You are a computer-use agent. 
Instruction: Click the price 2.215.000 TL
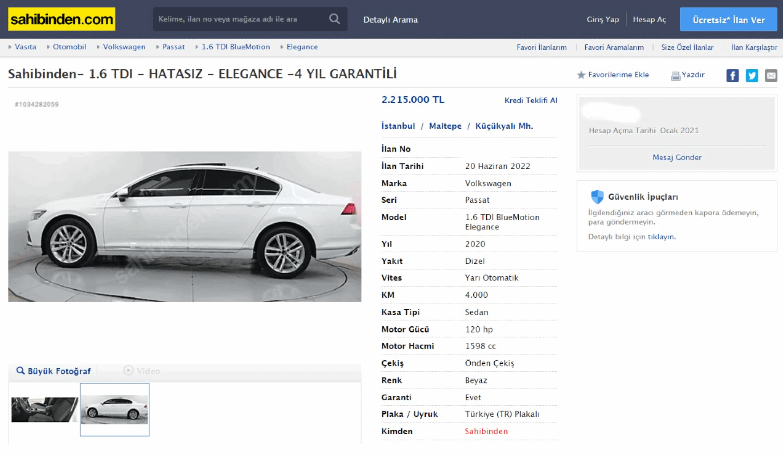(412, 99)
